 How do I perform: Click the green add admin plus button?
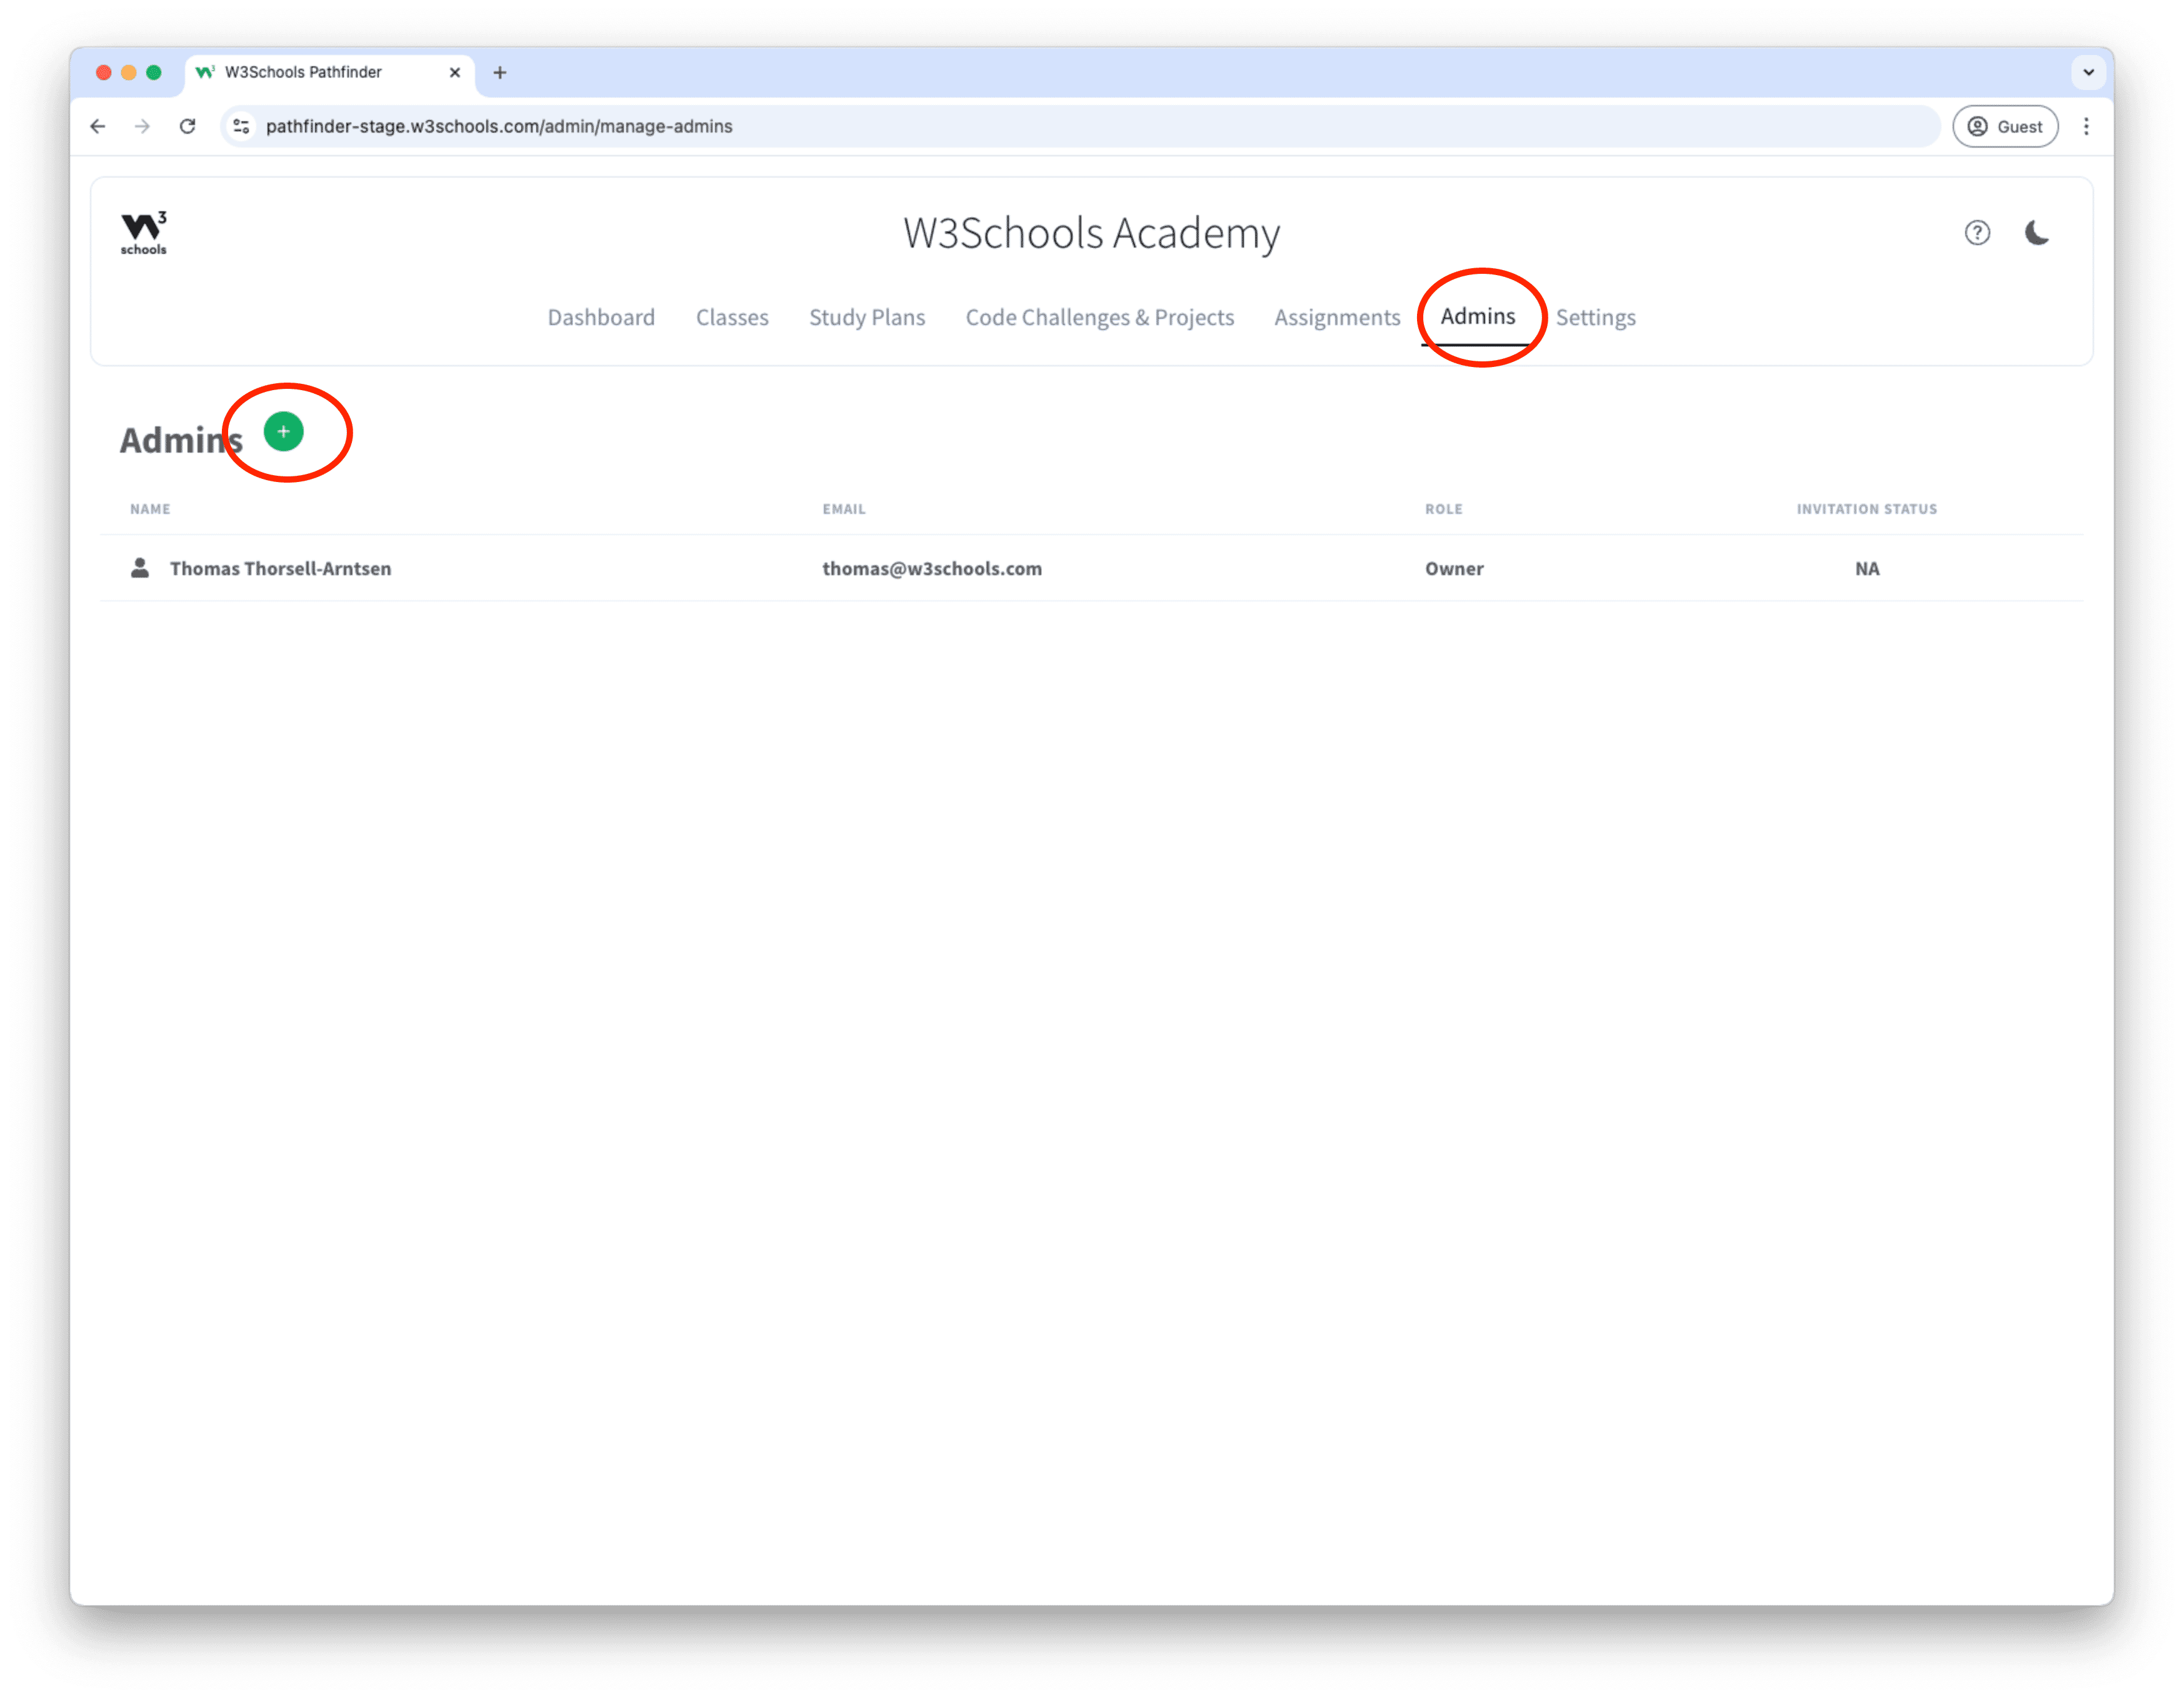point(283,432)
